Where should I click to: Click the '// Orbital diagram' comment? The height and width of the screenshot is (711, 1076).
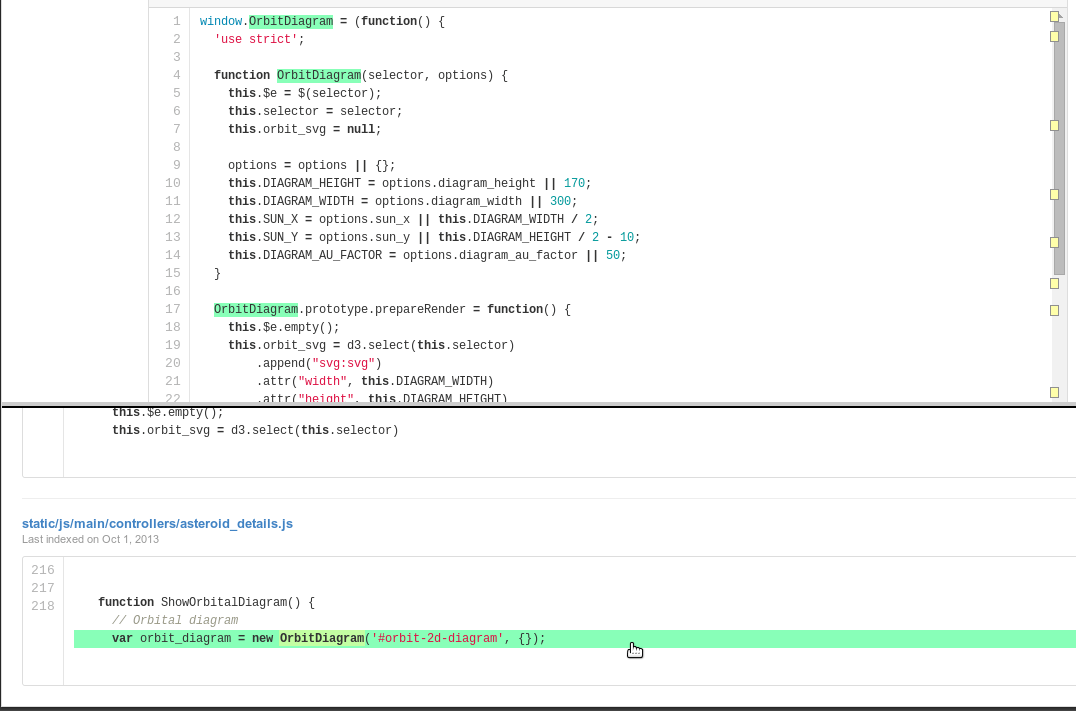point(175,620)
